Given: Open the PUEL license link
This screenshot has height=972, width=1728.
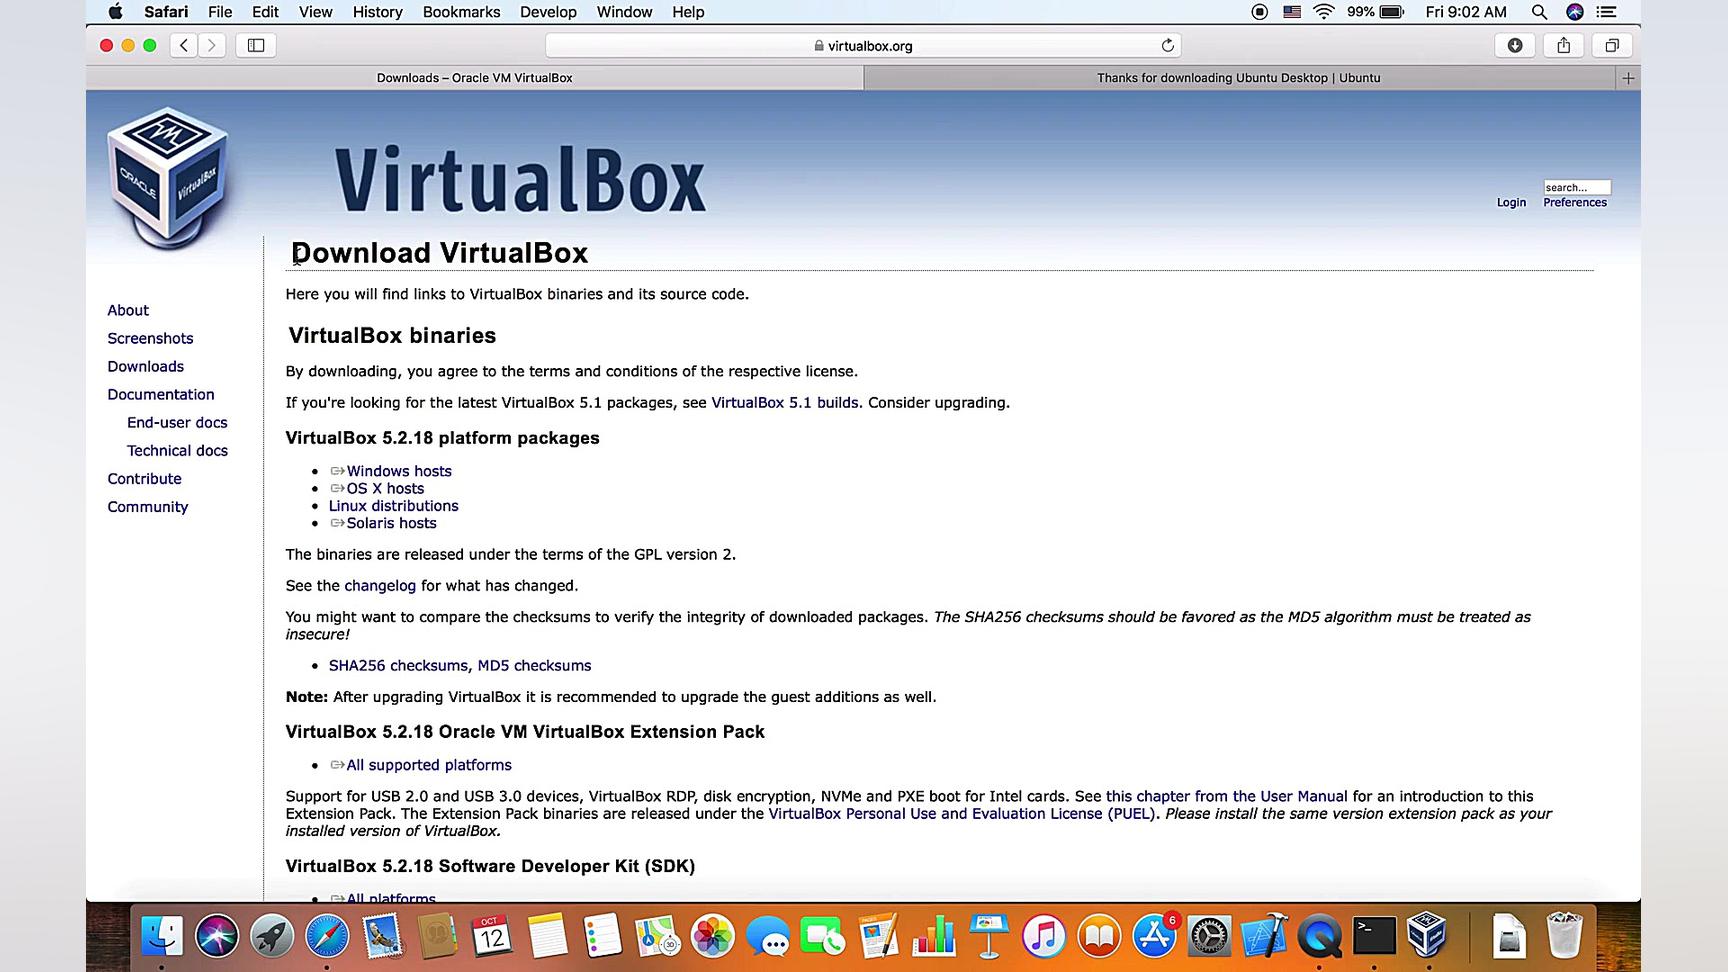Looking at the screenshot, I should (962, 813).
